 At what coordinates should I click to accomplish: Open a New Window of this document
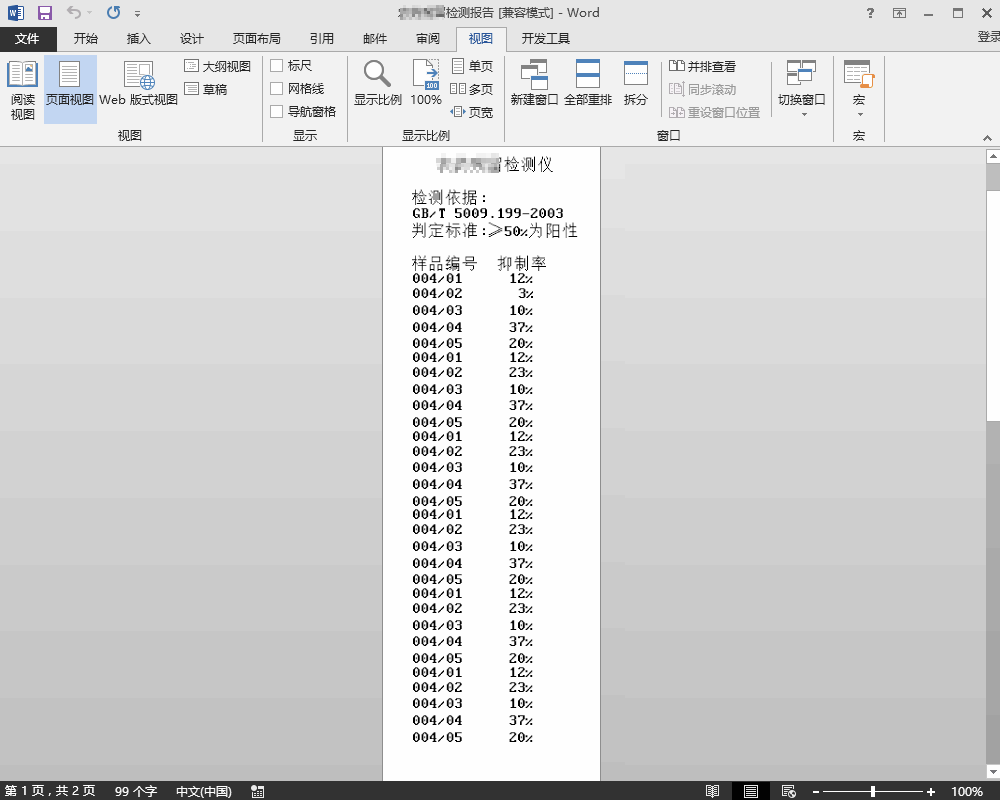(x=534, y=84)
